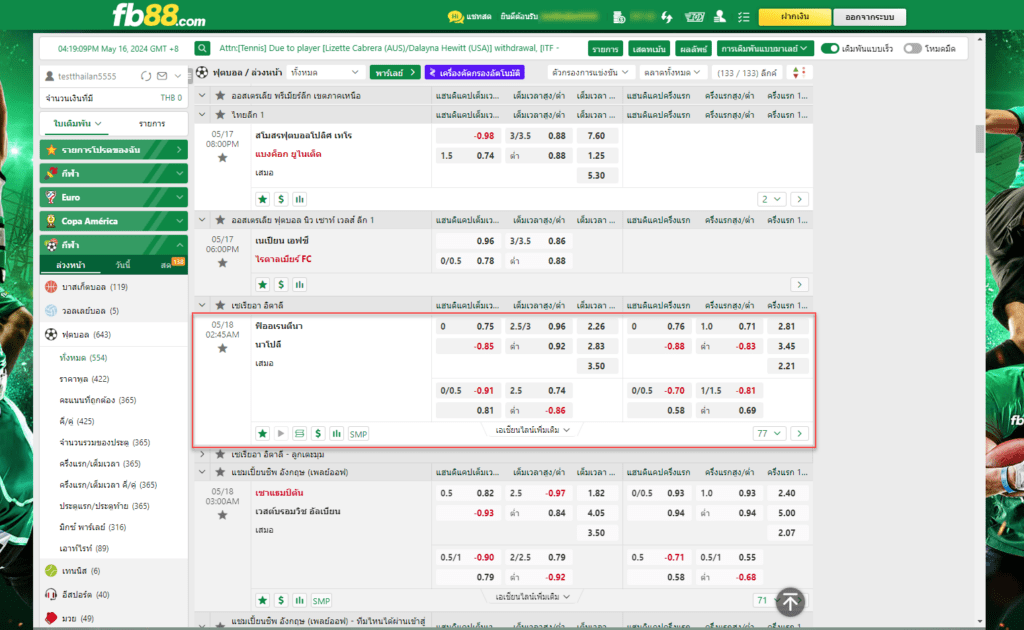Open statistics chart icon for ไรดาลเมียร์ FC match
1024x630 pixels.
(299, 285)
